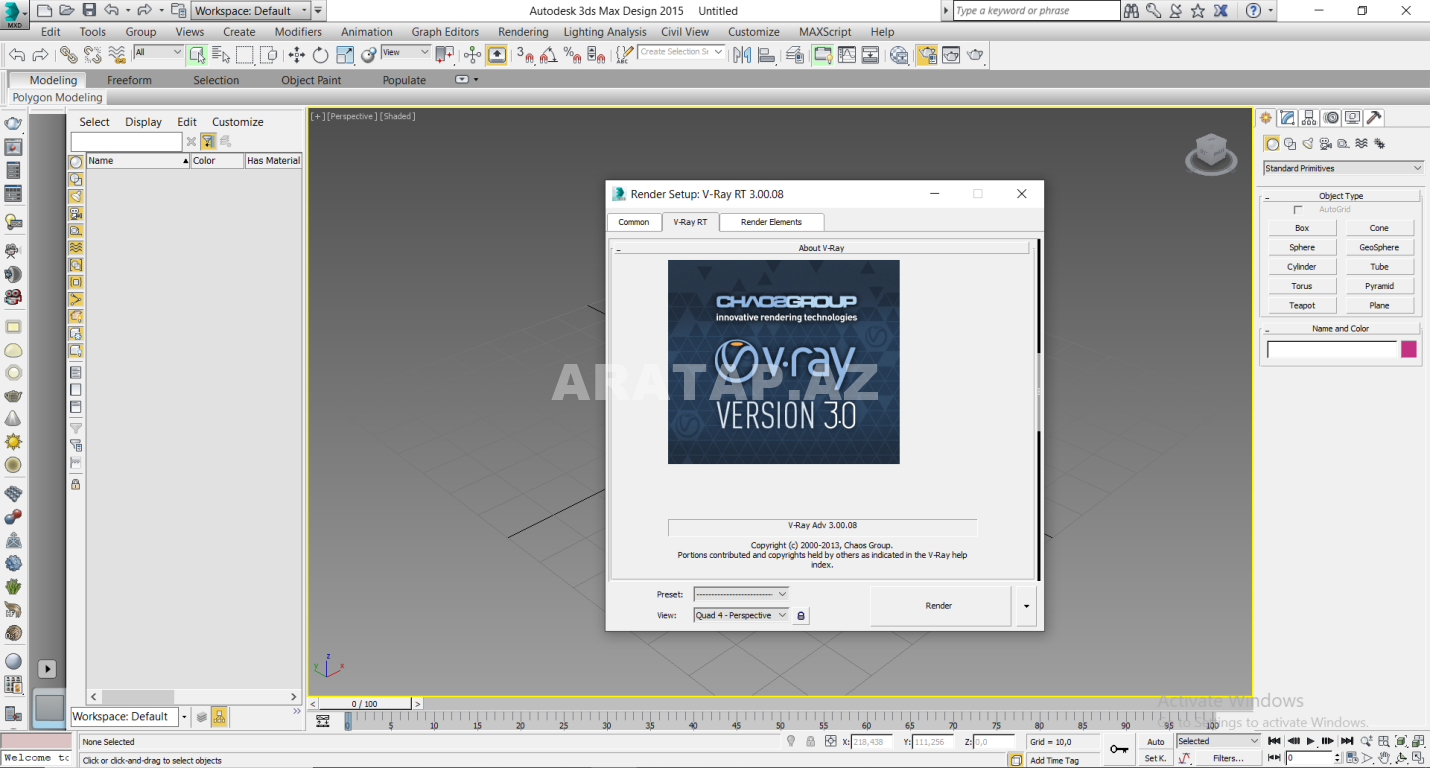Switch to the Freeform ribbon tab
The height and width of the screenshot is (768, 1430).
pyautogui.click(x=129, y=80)
